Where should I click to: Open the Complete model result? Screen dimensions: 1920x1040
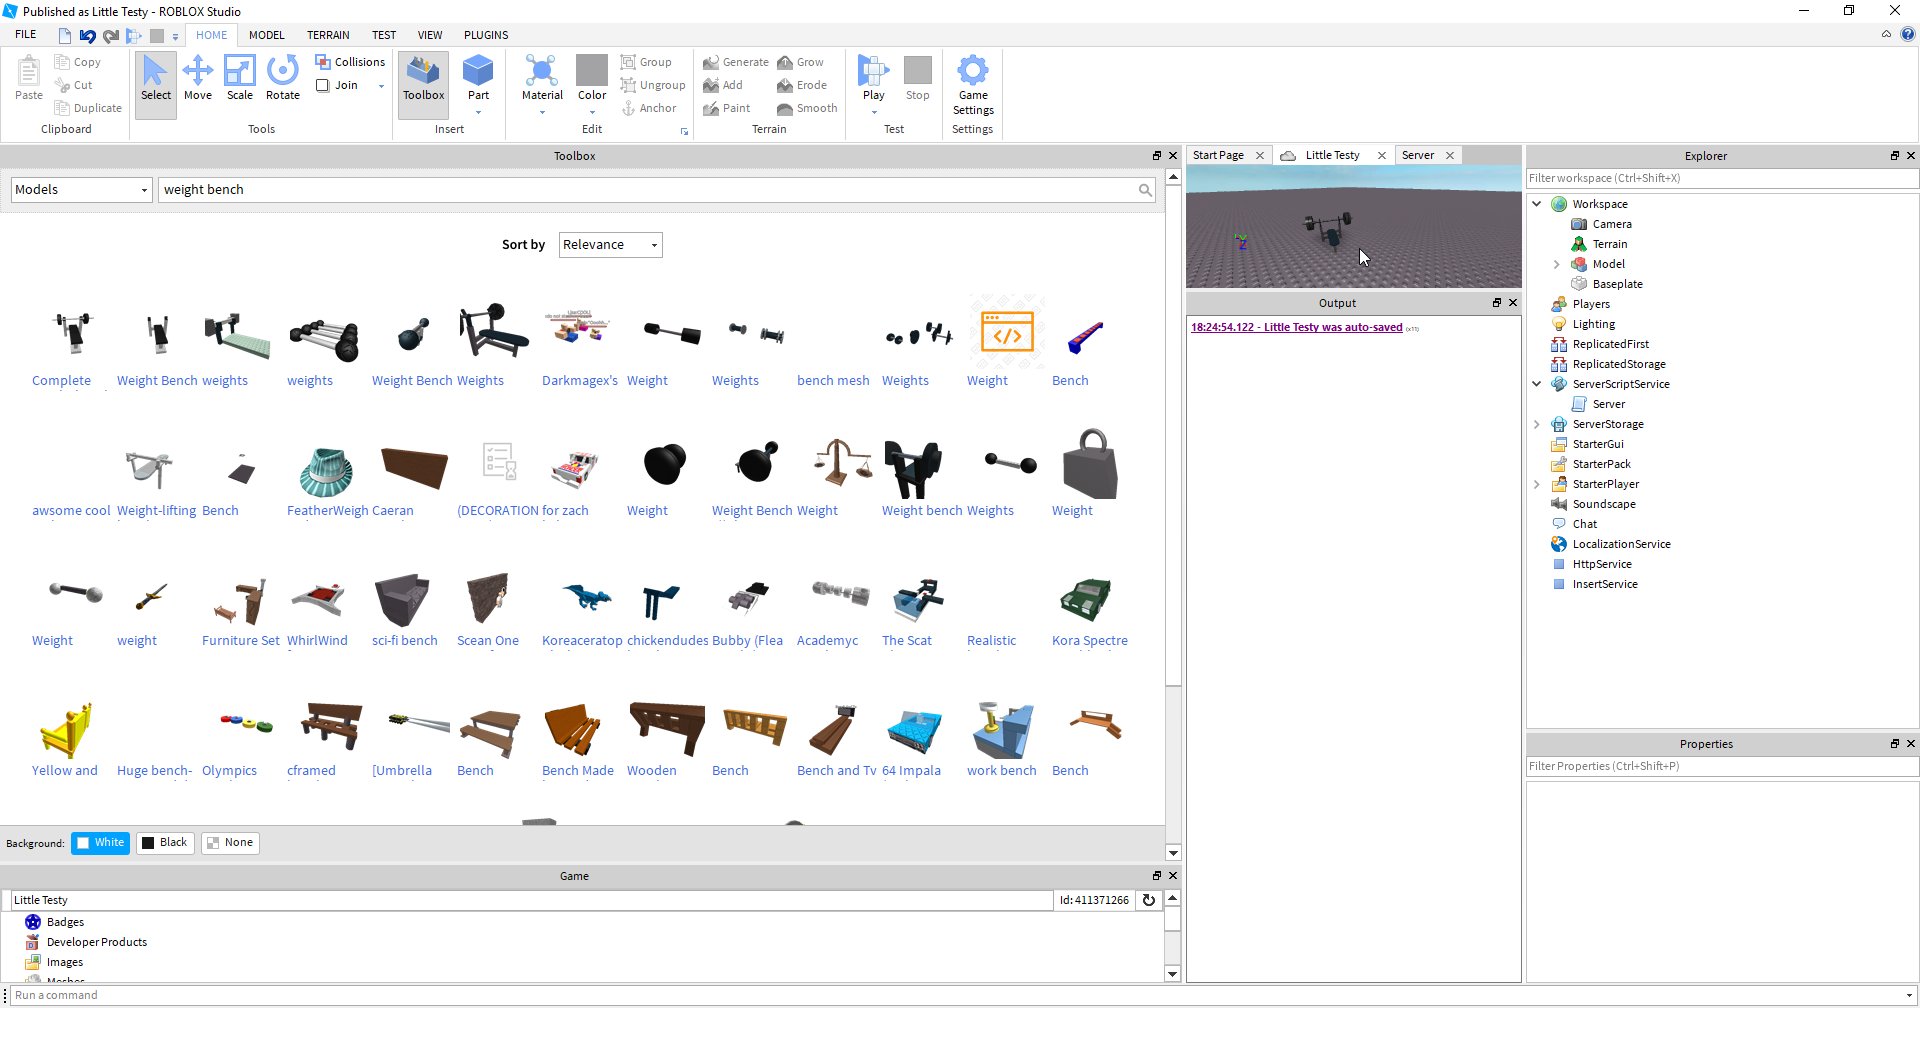72,344
